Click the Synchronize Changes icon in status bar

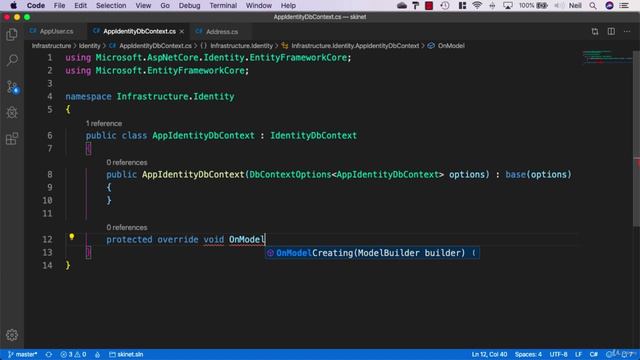[49, 354]
